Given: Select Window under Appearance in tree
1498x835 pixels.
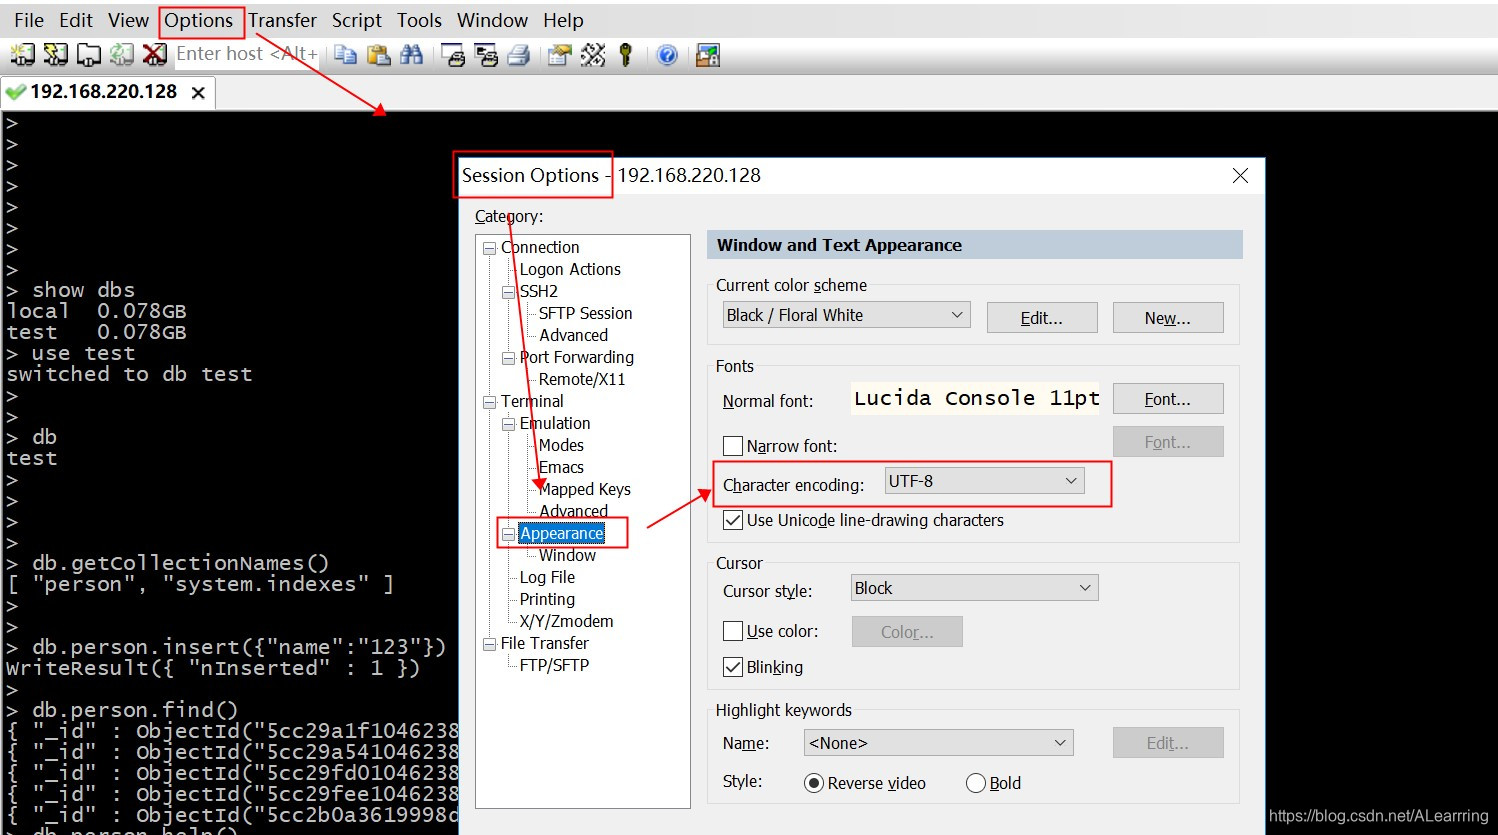Looking at the screenshot, I should (x=567, y=556).
